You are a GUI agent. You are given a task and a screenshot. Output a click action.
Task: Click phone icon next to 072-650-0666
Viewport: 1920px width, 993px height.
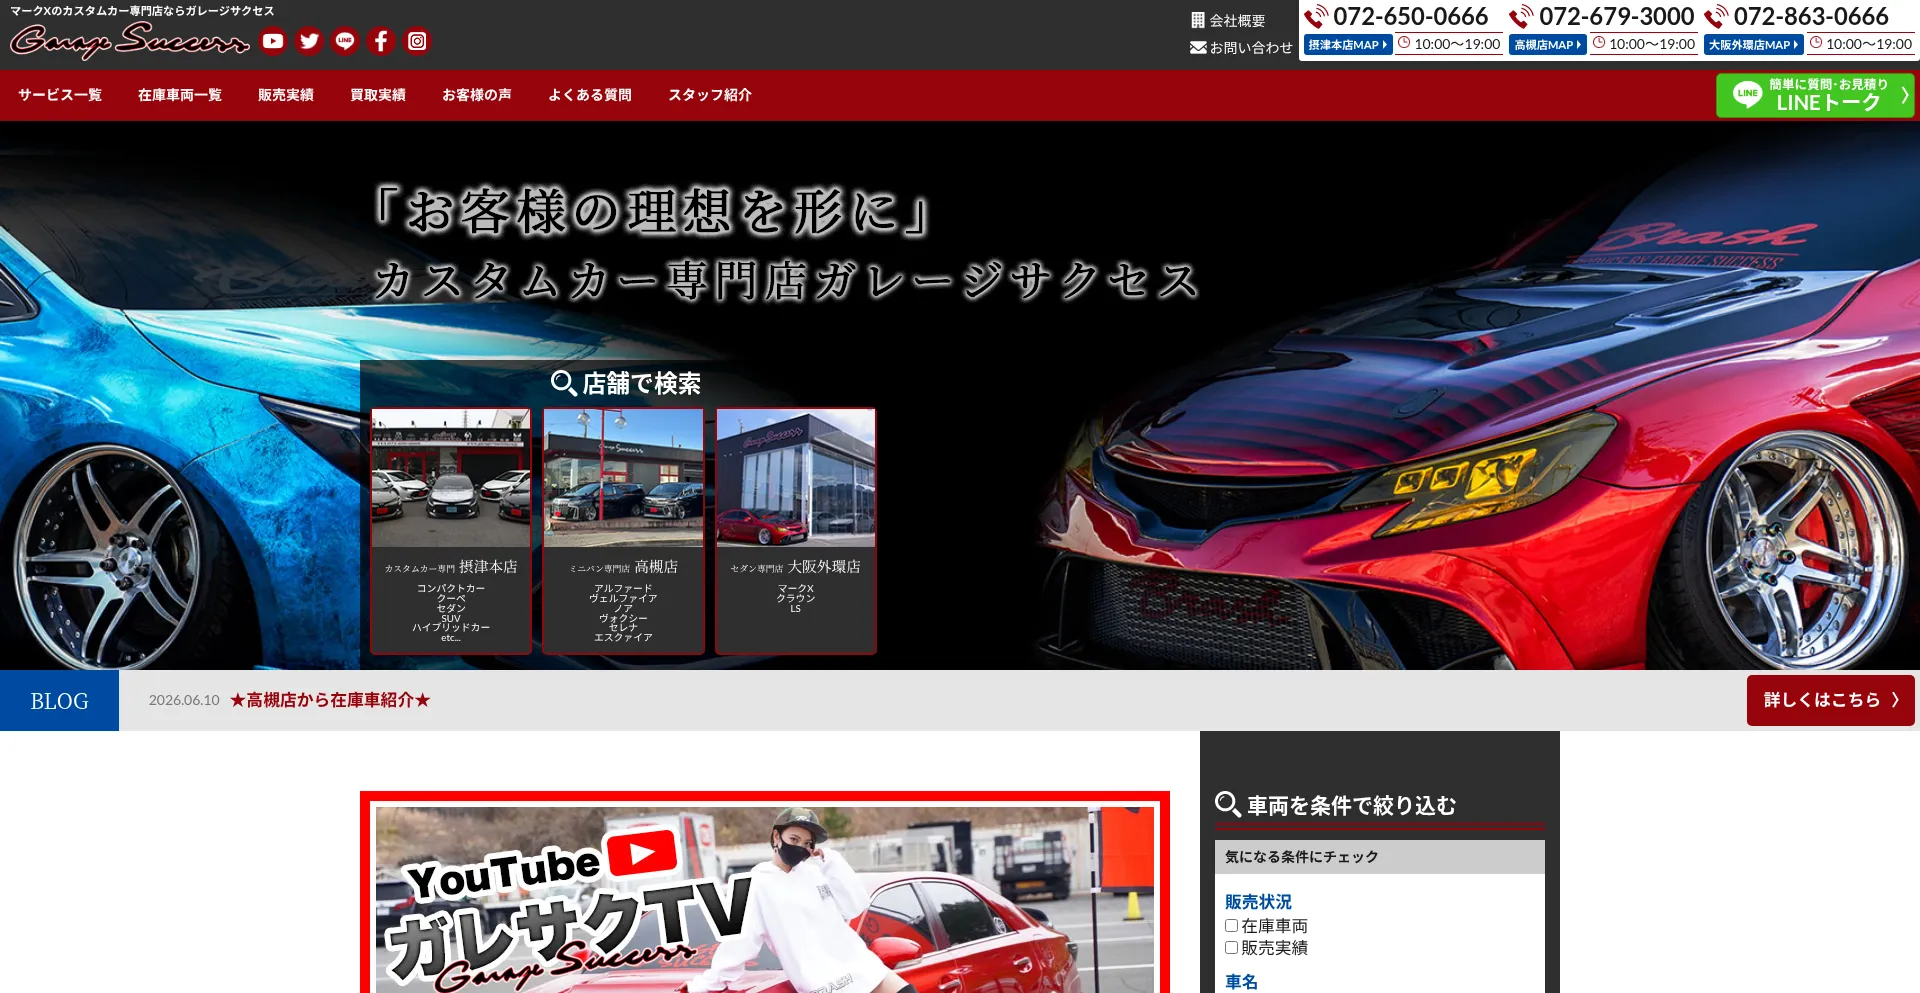1316,17
